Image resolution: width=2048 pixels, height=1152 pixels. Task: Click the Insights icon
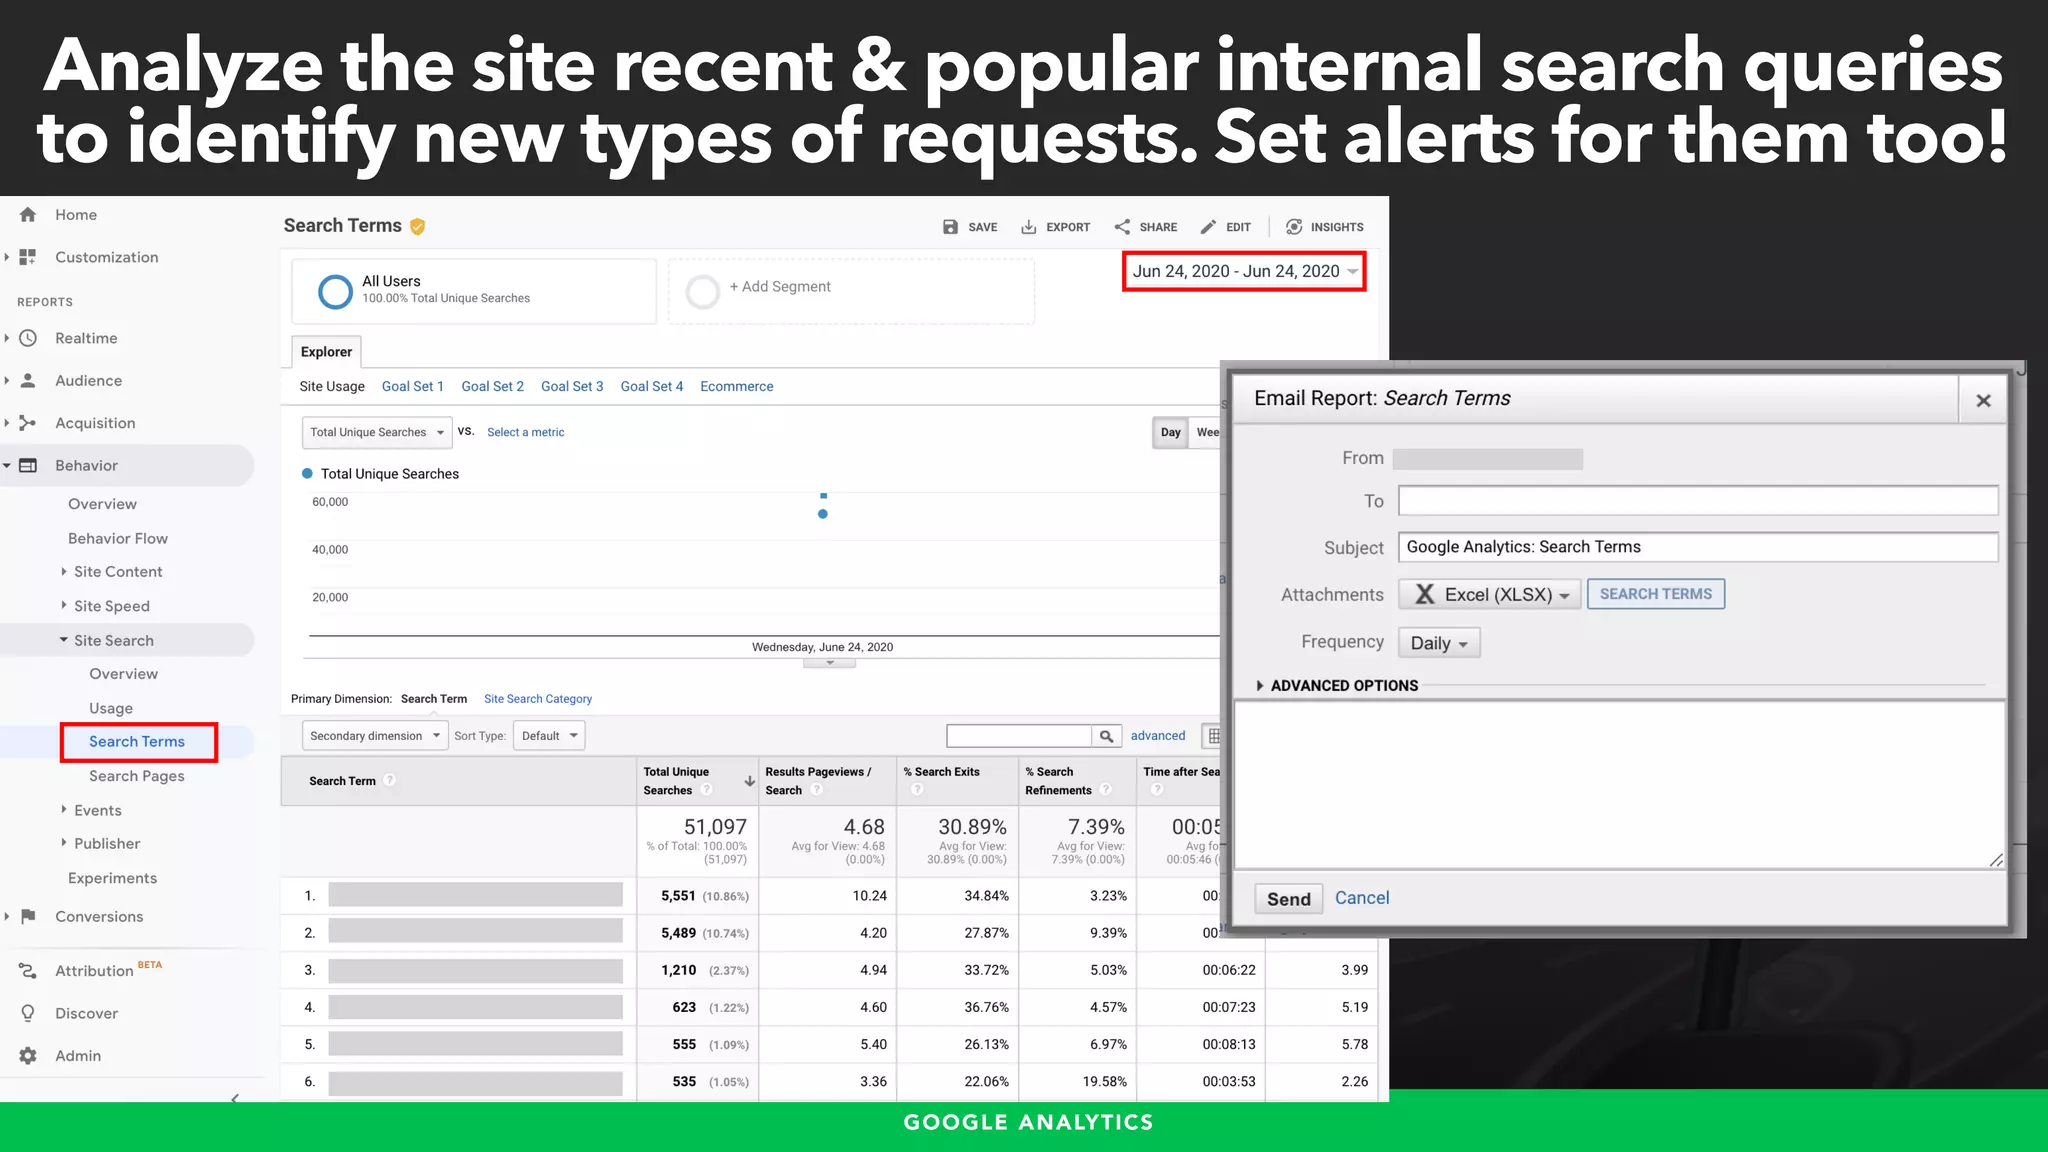(x=1294, y=227)
